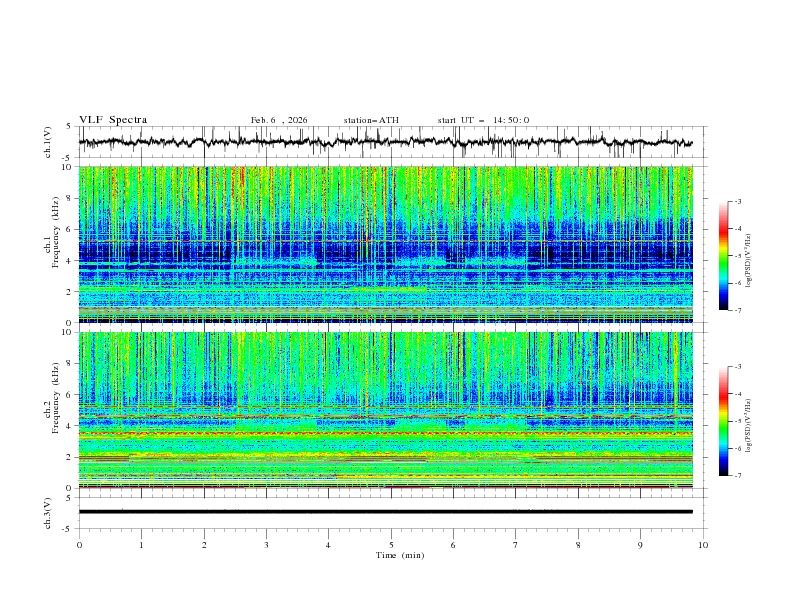
Task: Click time axis tick label "6"
Action: (453, 545)
